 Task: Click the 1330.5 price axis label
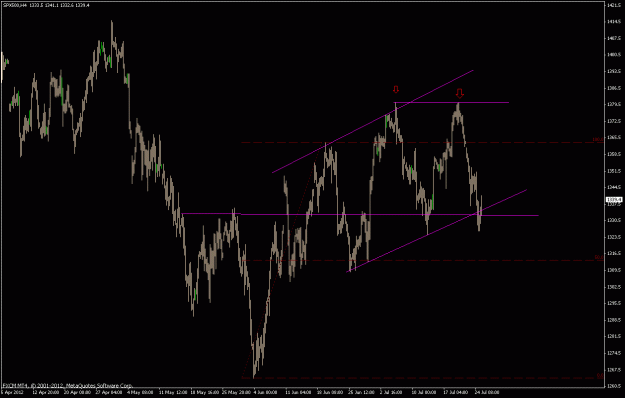click(613, 220)
